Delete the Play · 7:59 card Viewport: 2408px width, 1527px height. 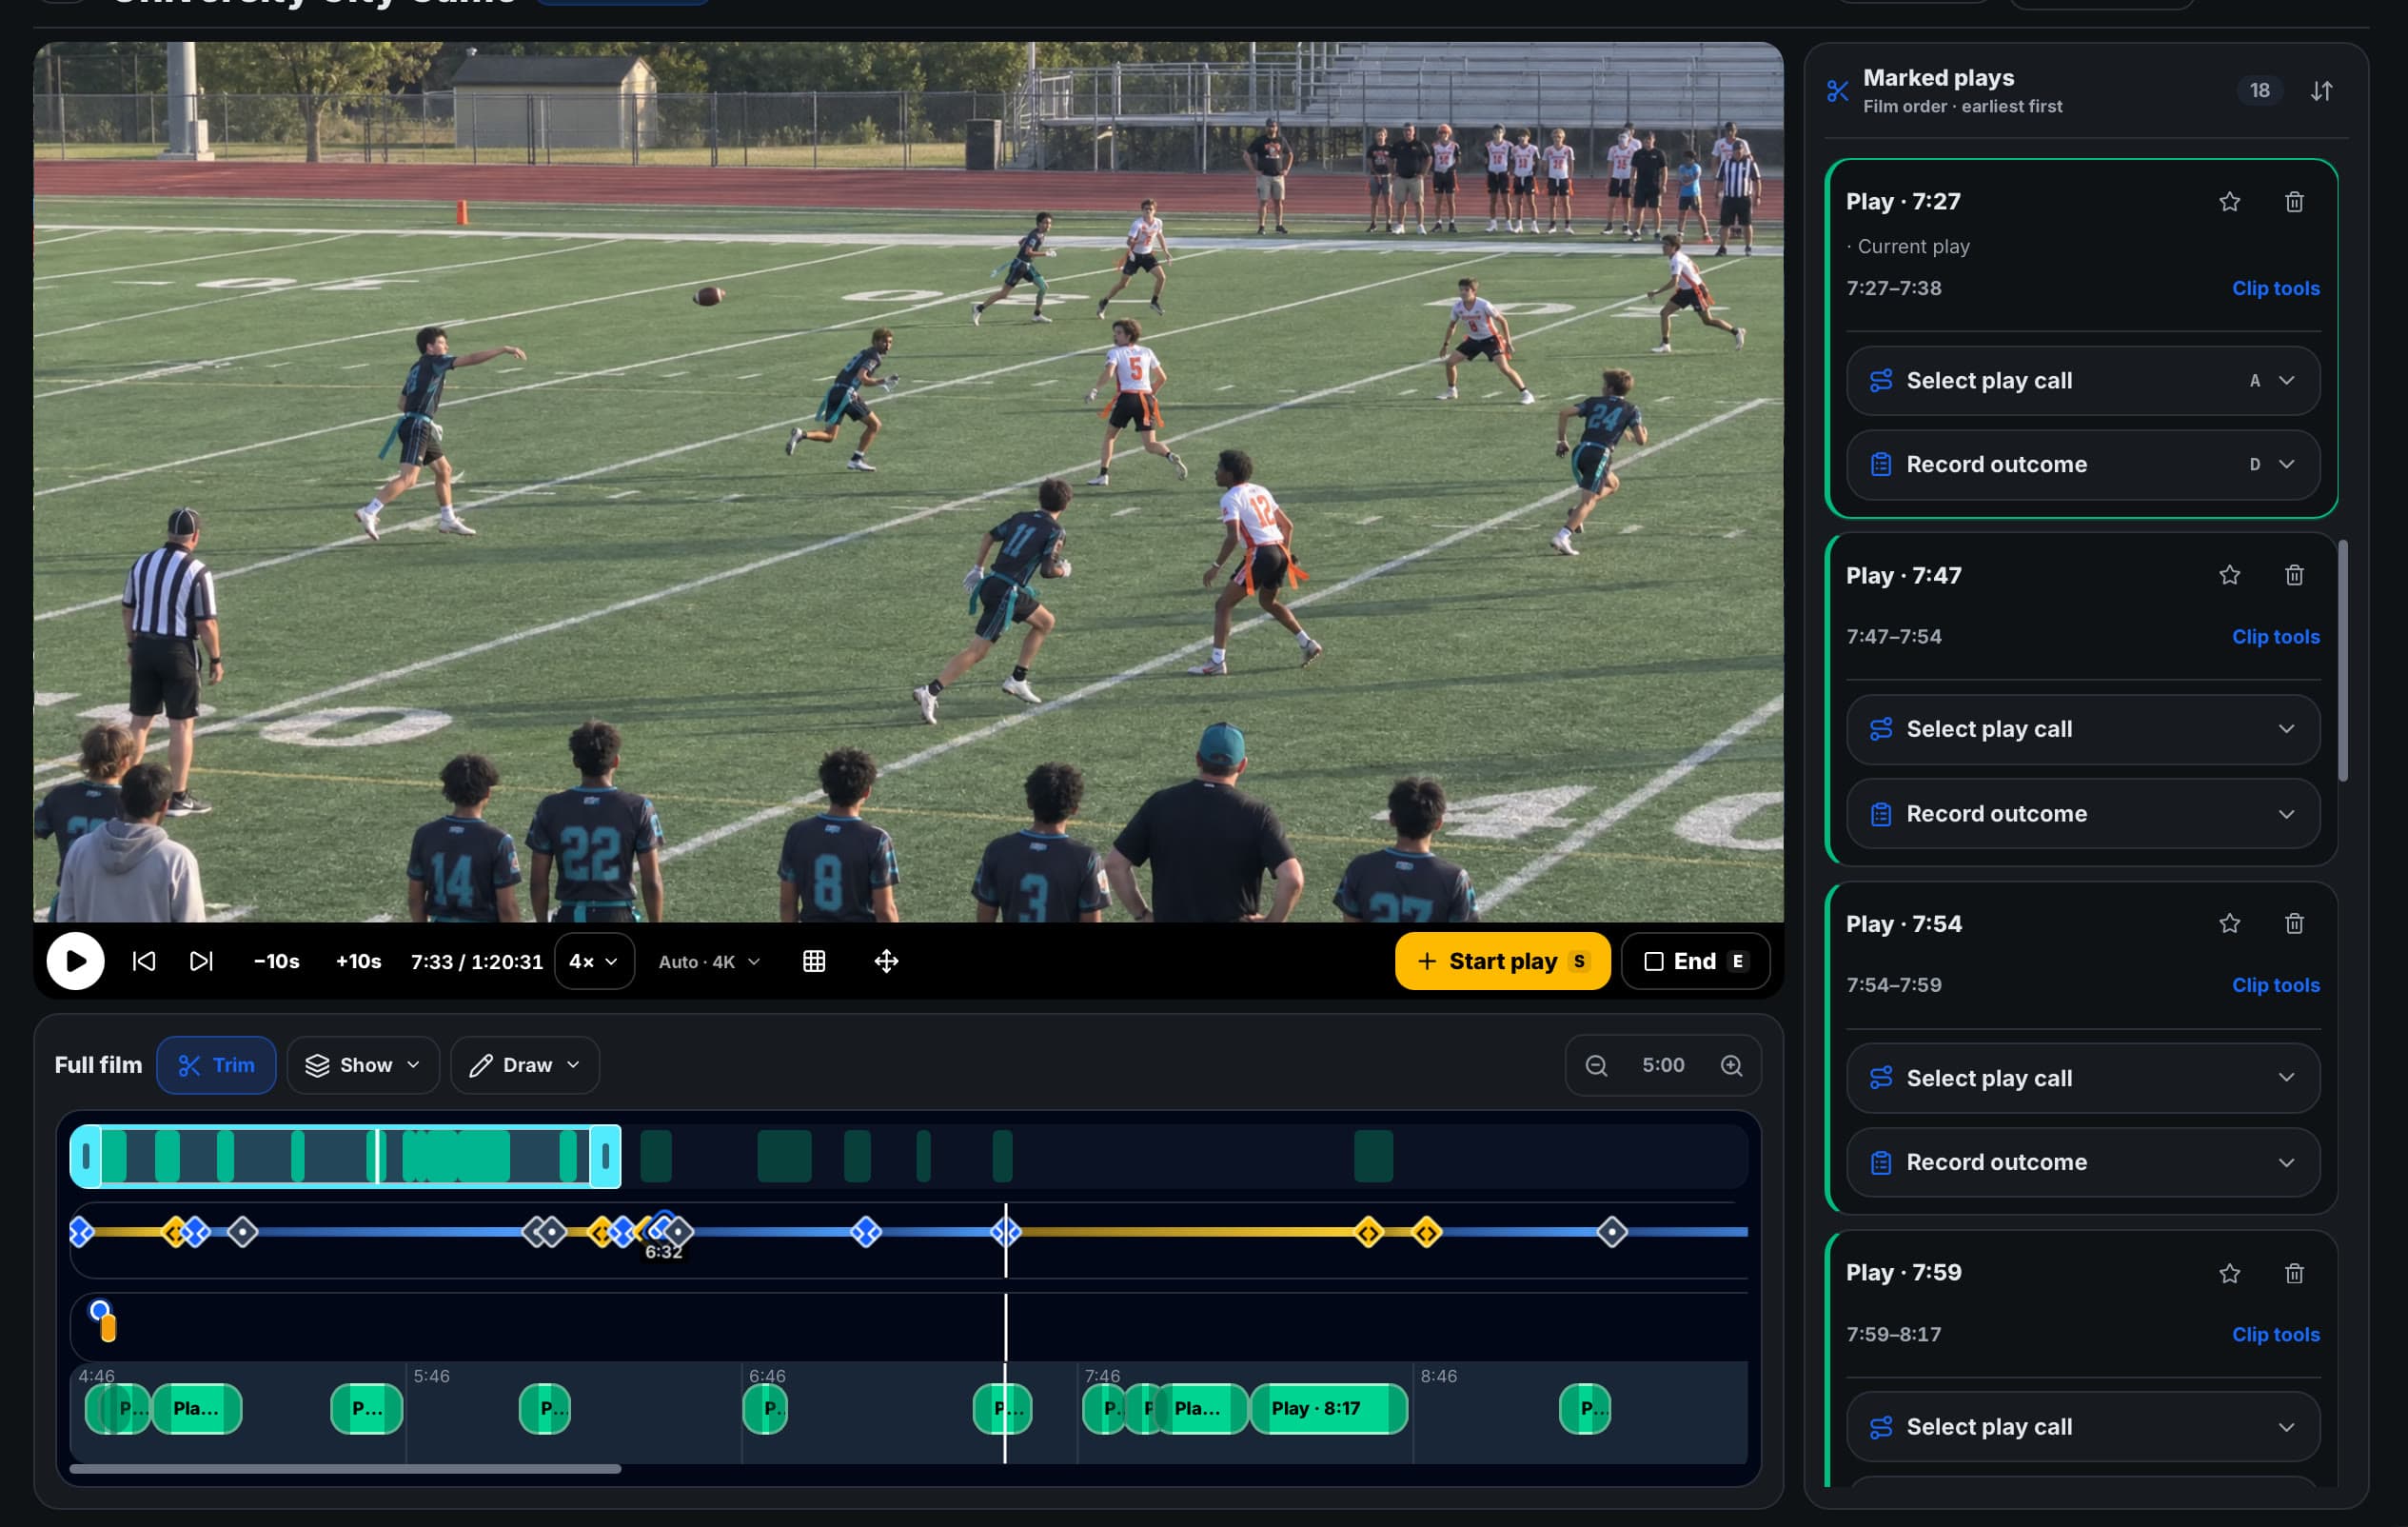coord(2294,1273)
